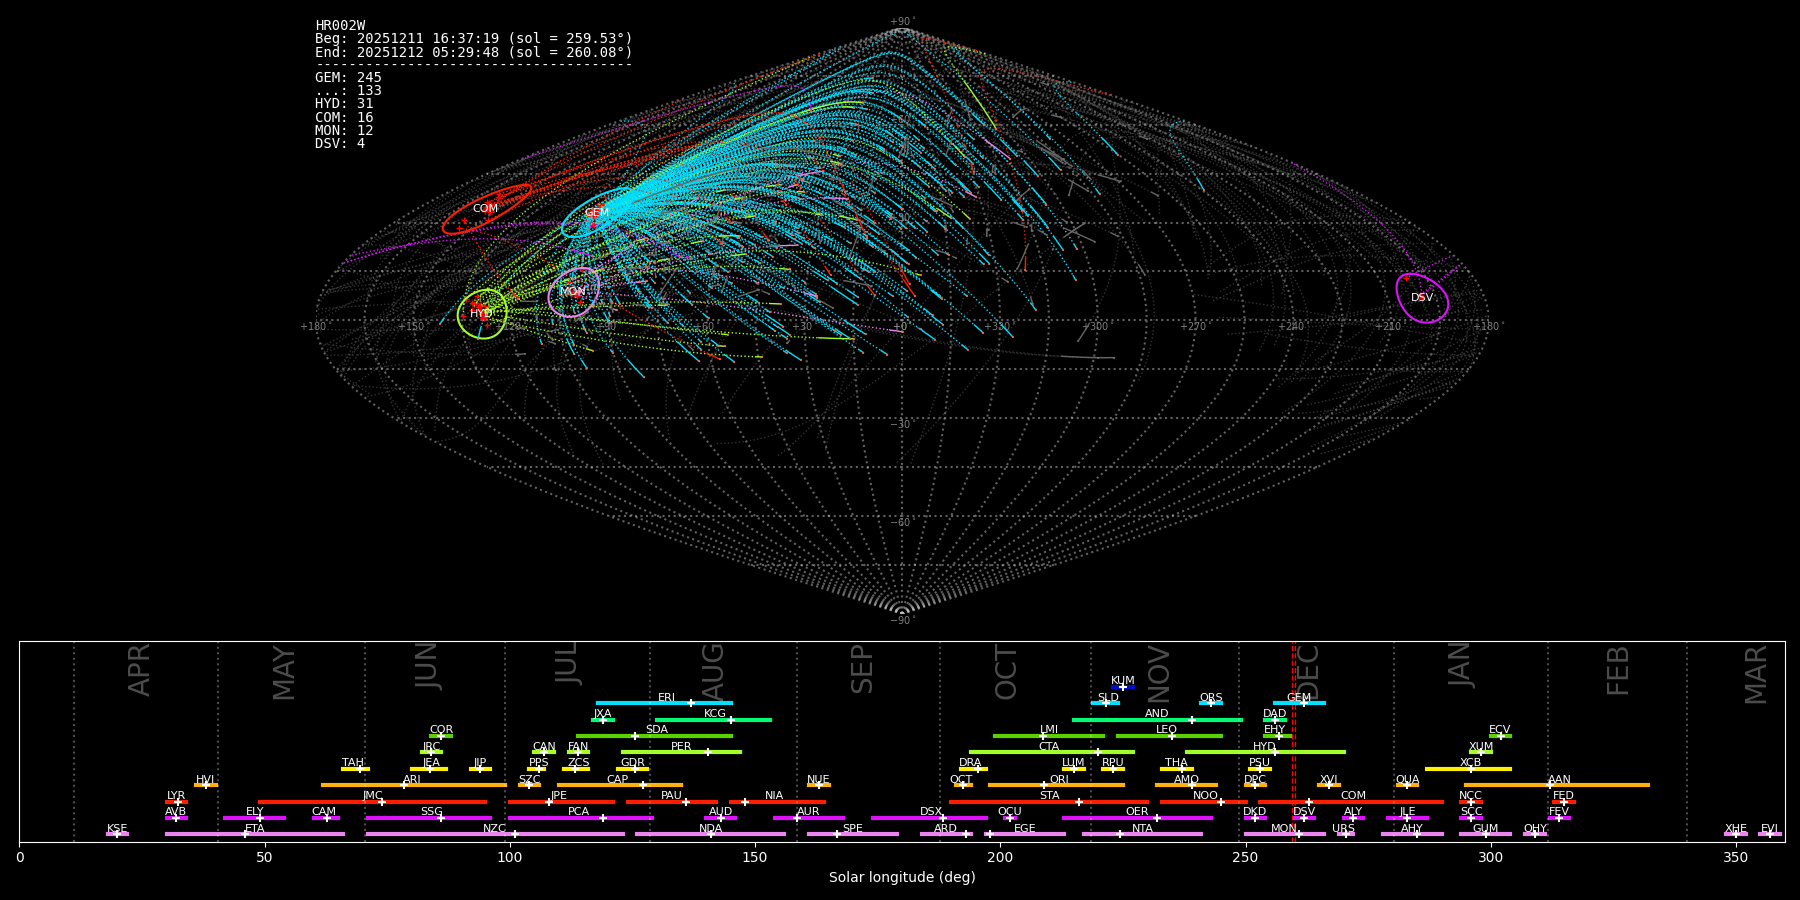Select the yellow XCB shower bar
The image size is (1800, 900).
click(x=1468, y=769)
